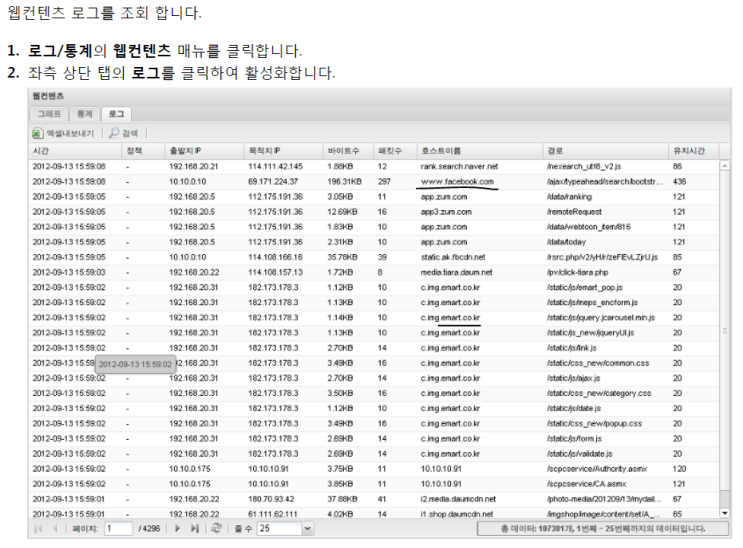Image resolution: width=743 pixels, height=548 pixels.
Task: Click the refresh icon in pager
Action: pos(217,528)
